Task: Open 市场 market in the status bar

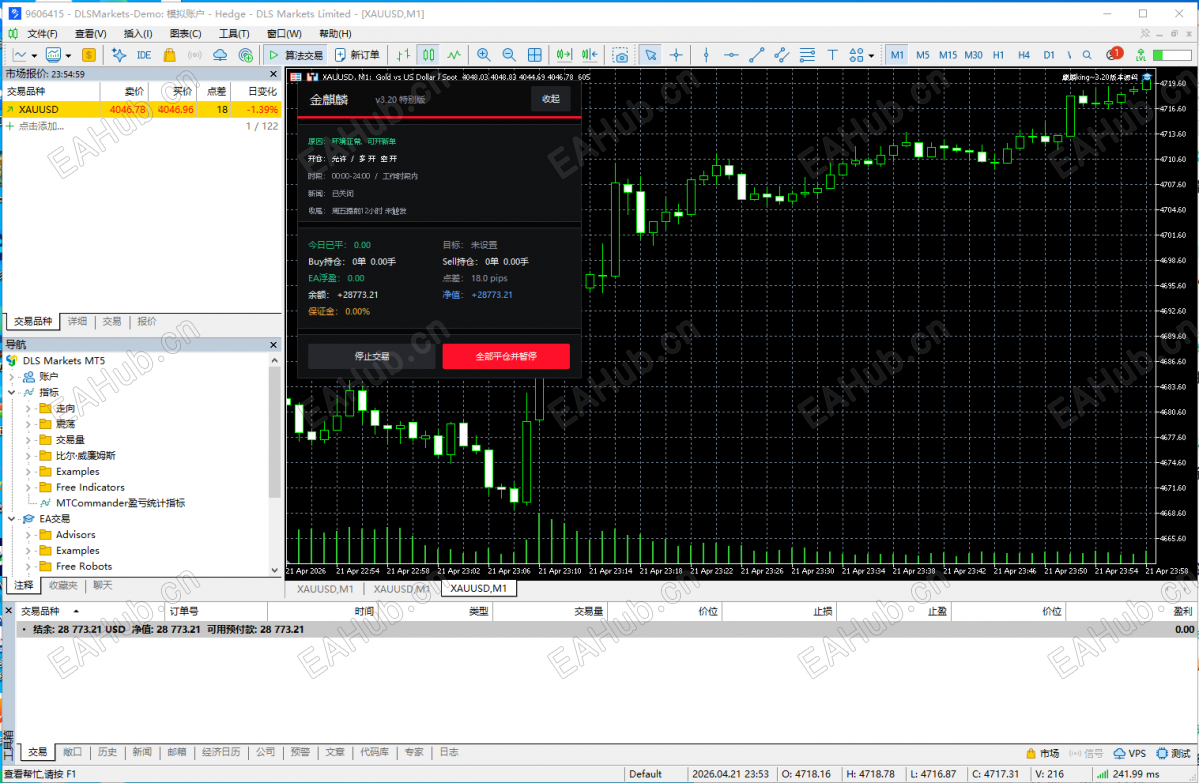Action: pyautogui.click(x=1042, y=753)
